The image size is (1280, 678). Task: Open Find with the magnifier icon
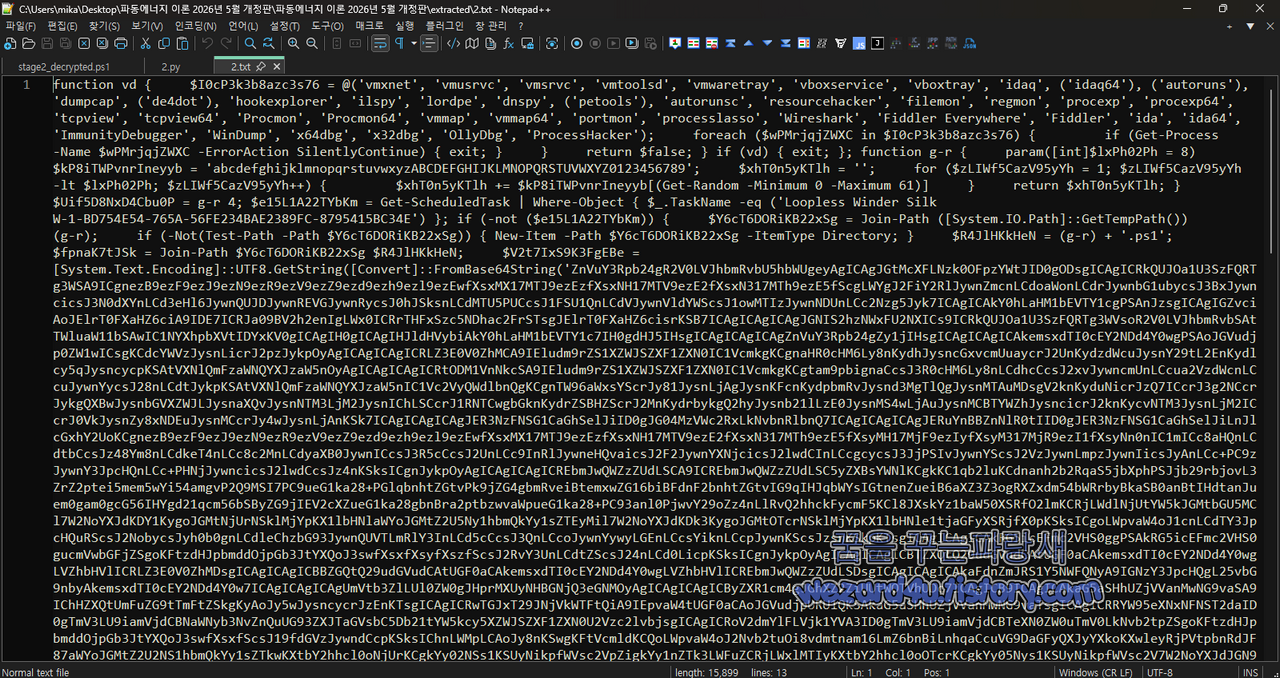point(250,43)
